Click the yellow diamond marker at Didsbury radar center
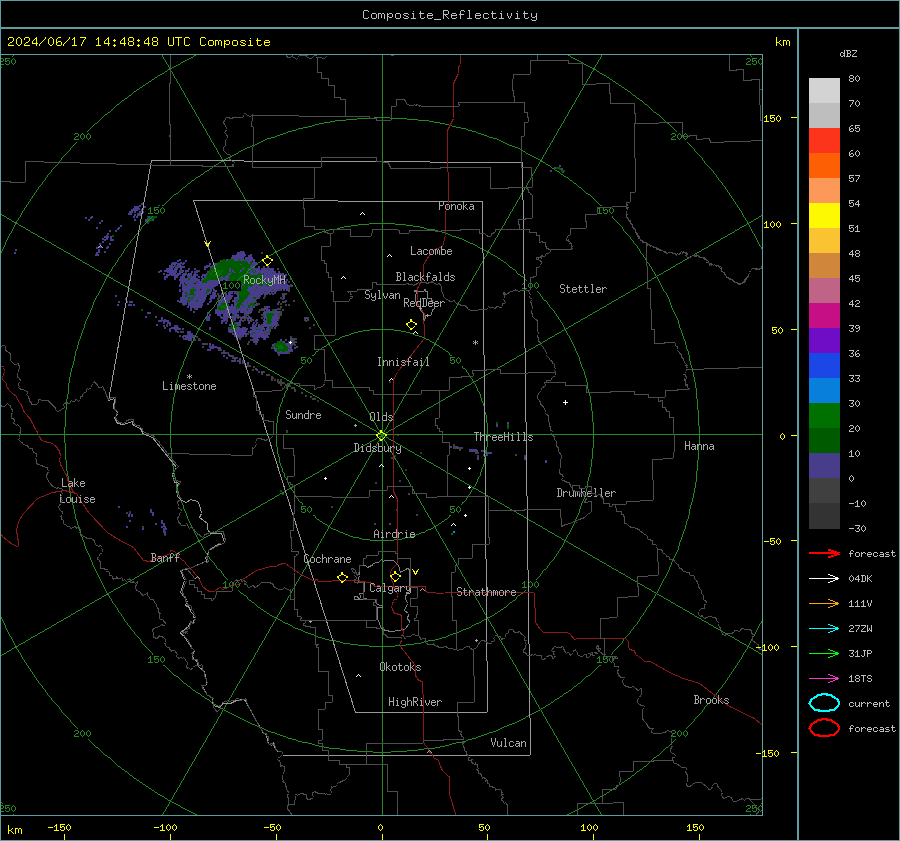This screenshot has width=900, height=841. click(x=381, y=436)
